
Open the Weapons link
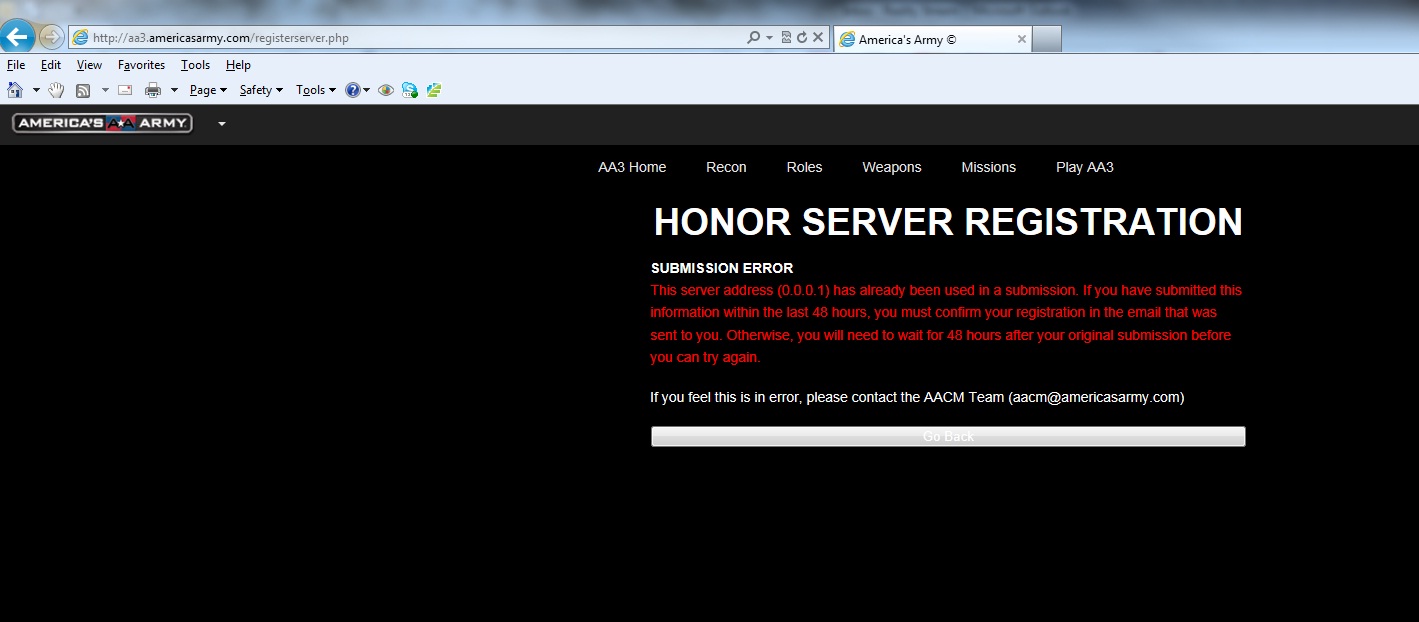pyautogui.click(x=892, y=167)
